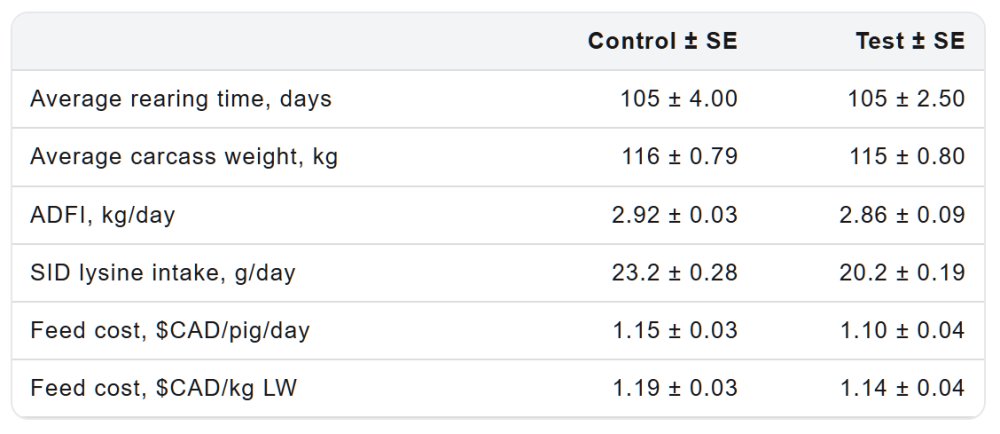Click the "Test ± SE" column header
The image size is (1000, 434).
pos(909,41)
